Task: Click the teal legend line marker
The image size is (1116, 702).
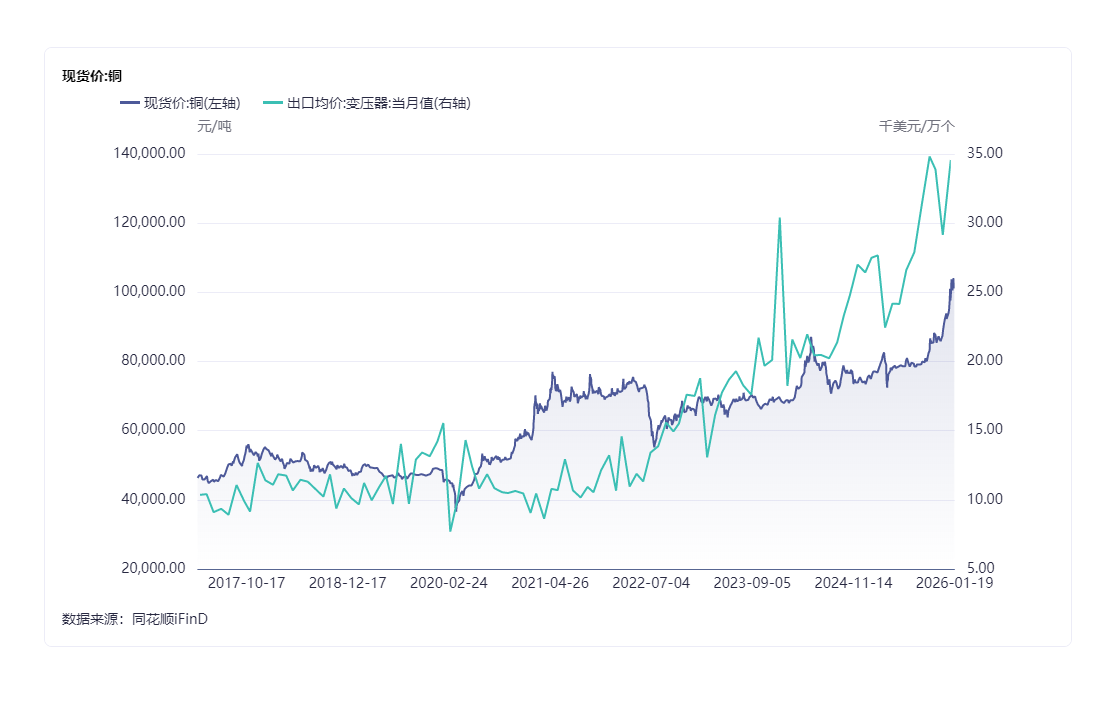Action: tap(272, 102)
